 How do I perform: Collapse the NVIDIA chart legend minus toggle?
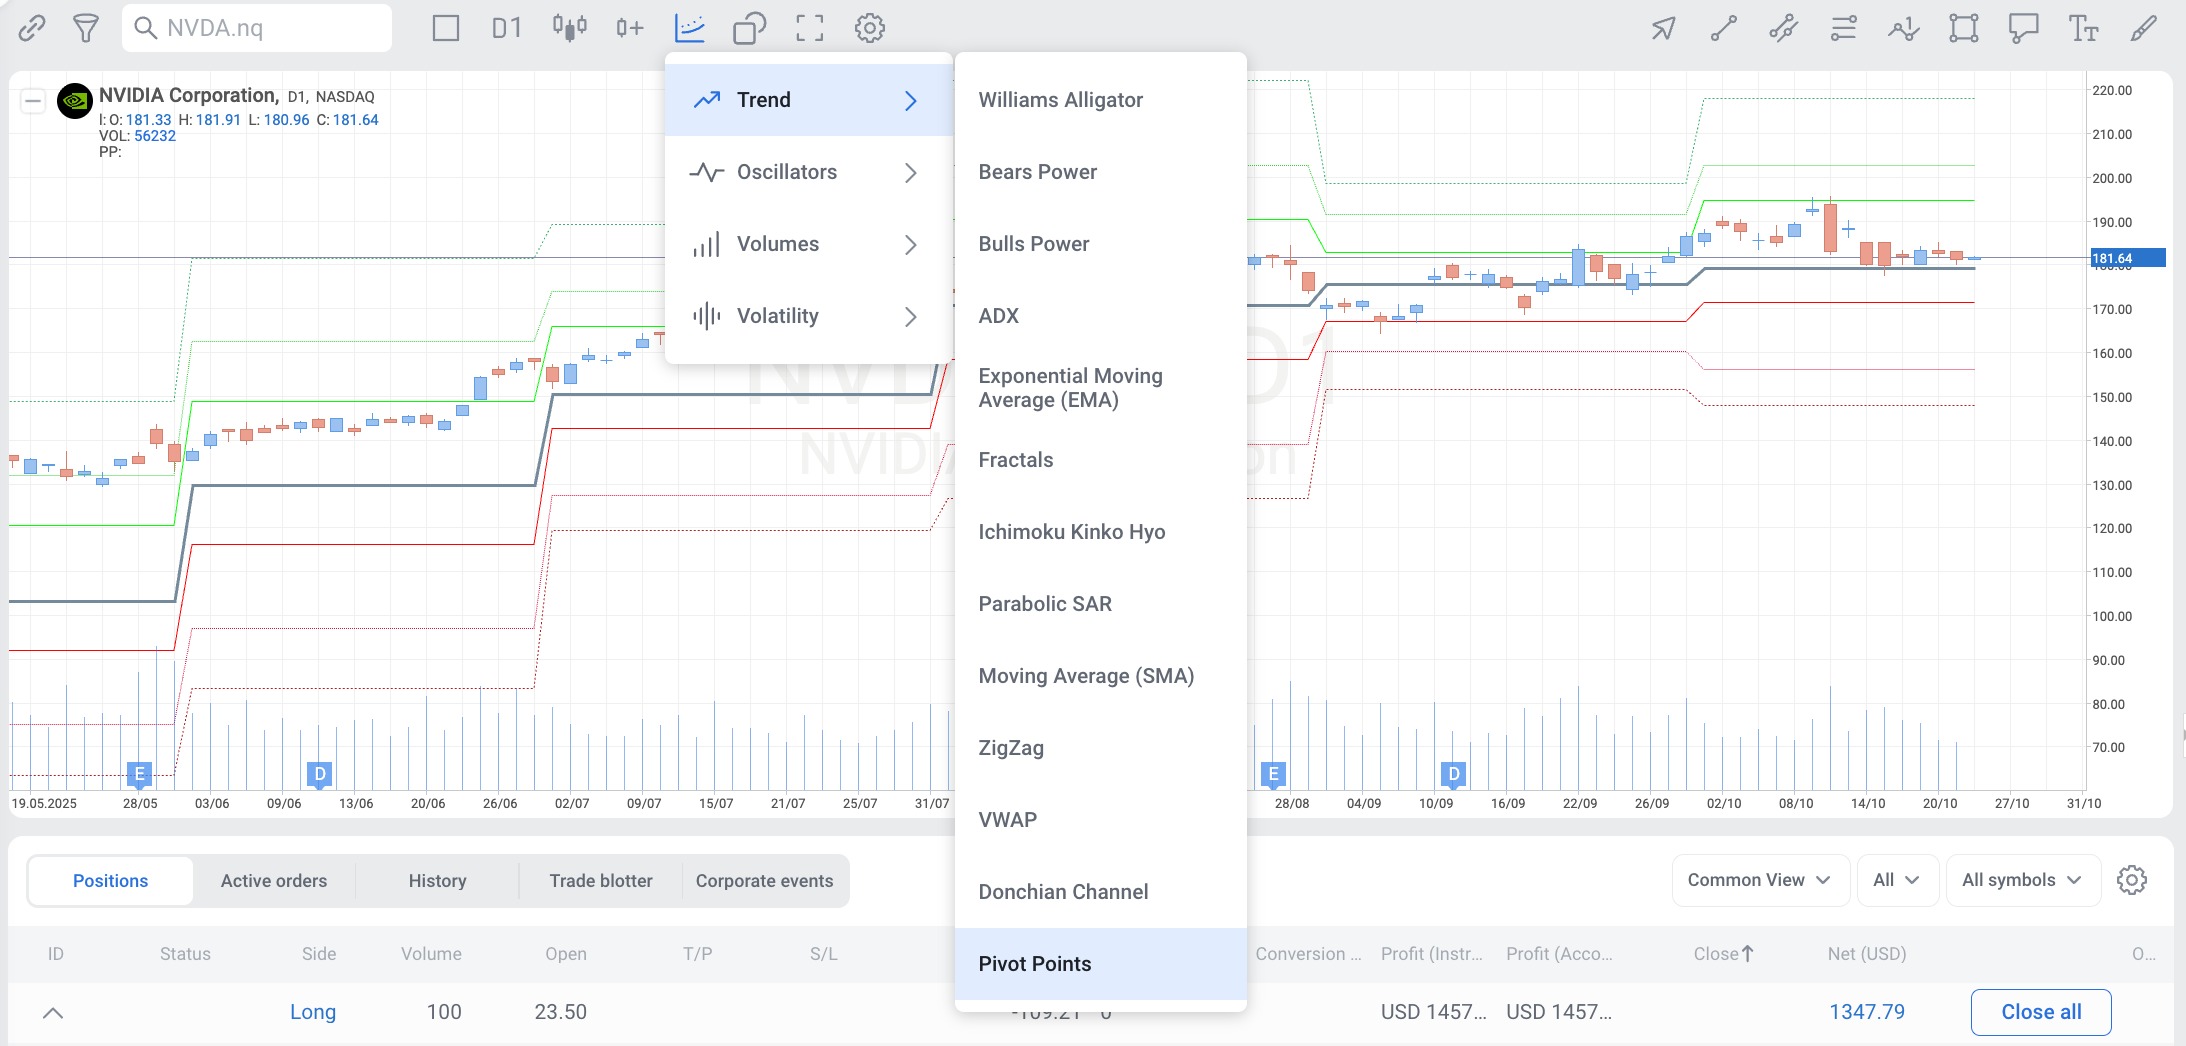[x=33, y=101]
